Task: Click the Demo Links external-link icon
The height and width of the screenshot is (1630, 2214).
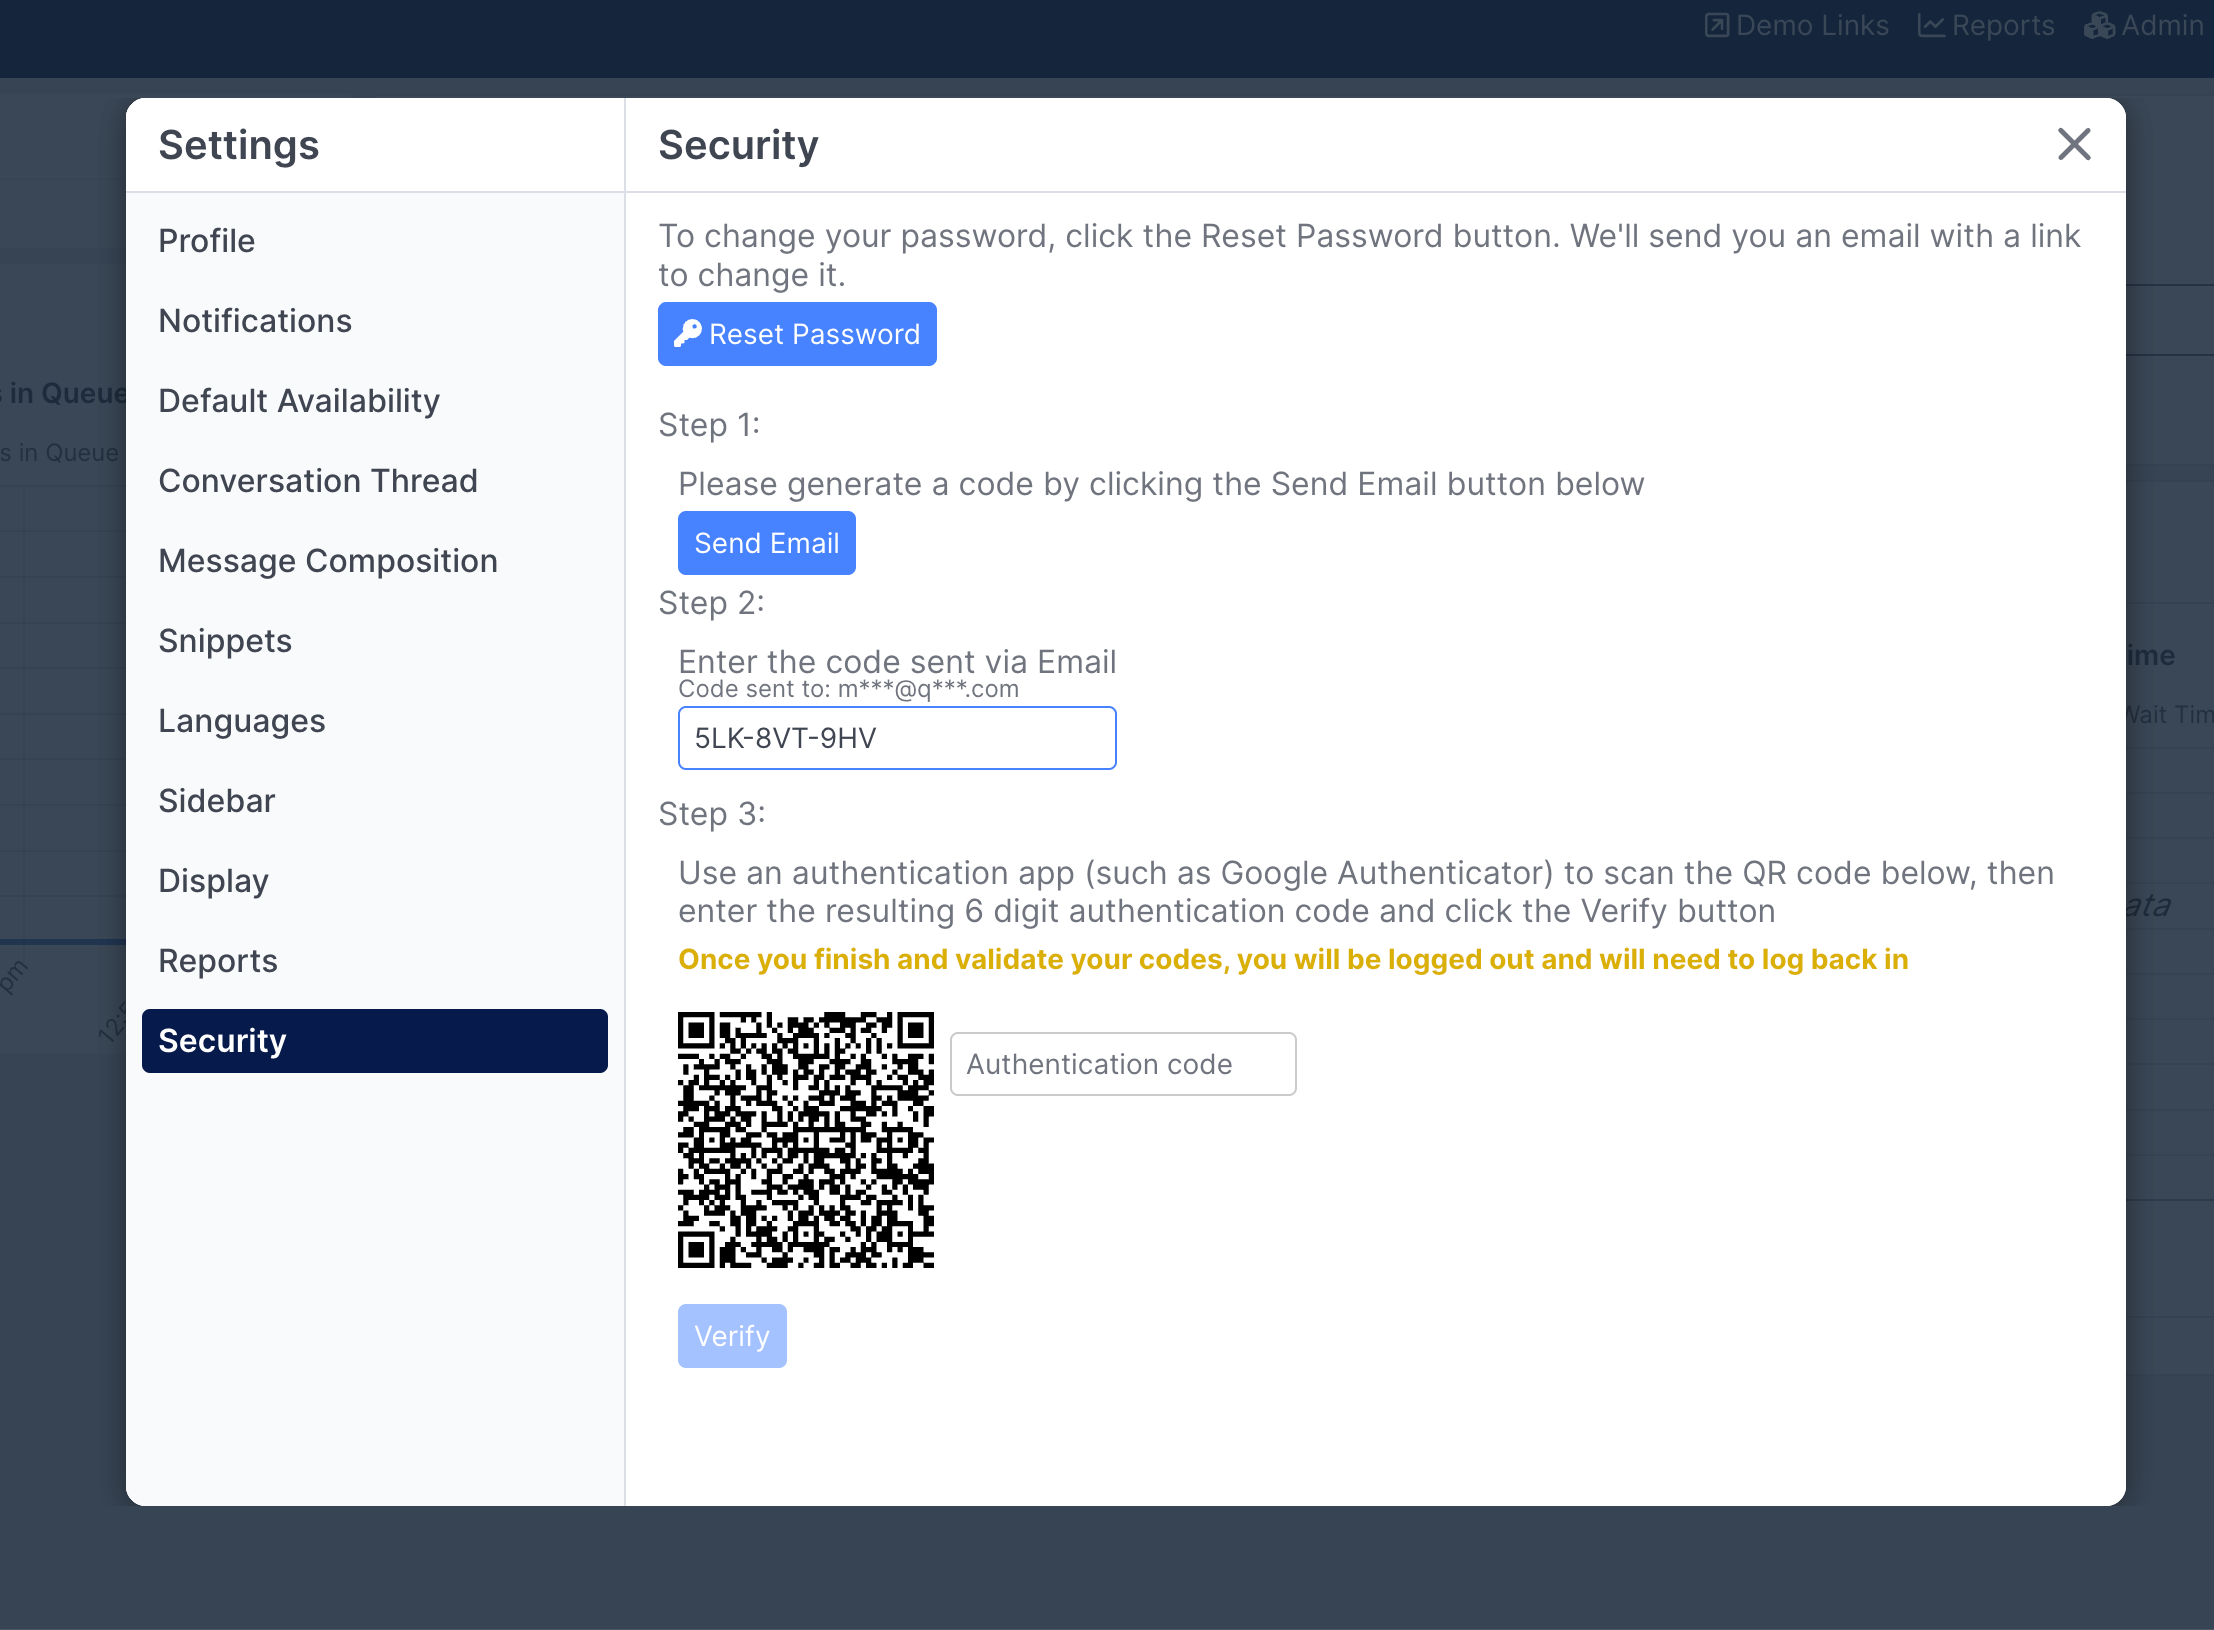Action: pyautogui.click(x=1716, y=25)
